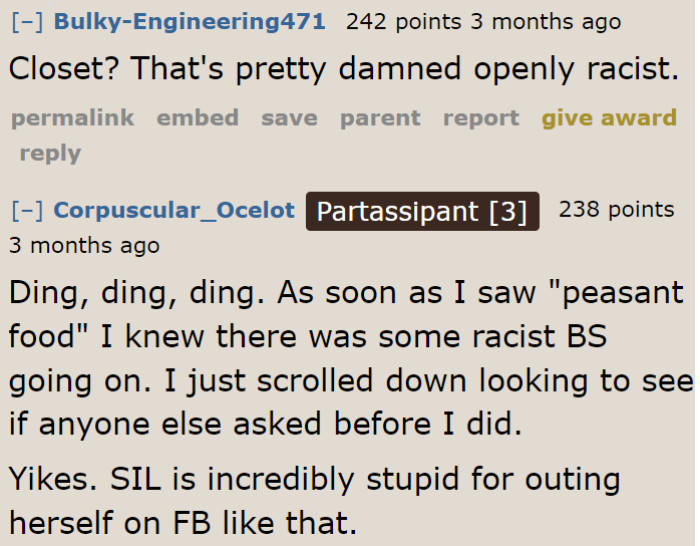Click the 242 points score
The height and width of the screenshot is (546, 700).
(x=403, y=22)
